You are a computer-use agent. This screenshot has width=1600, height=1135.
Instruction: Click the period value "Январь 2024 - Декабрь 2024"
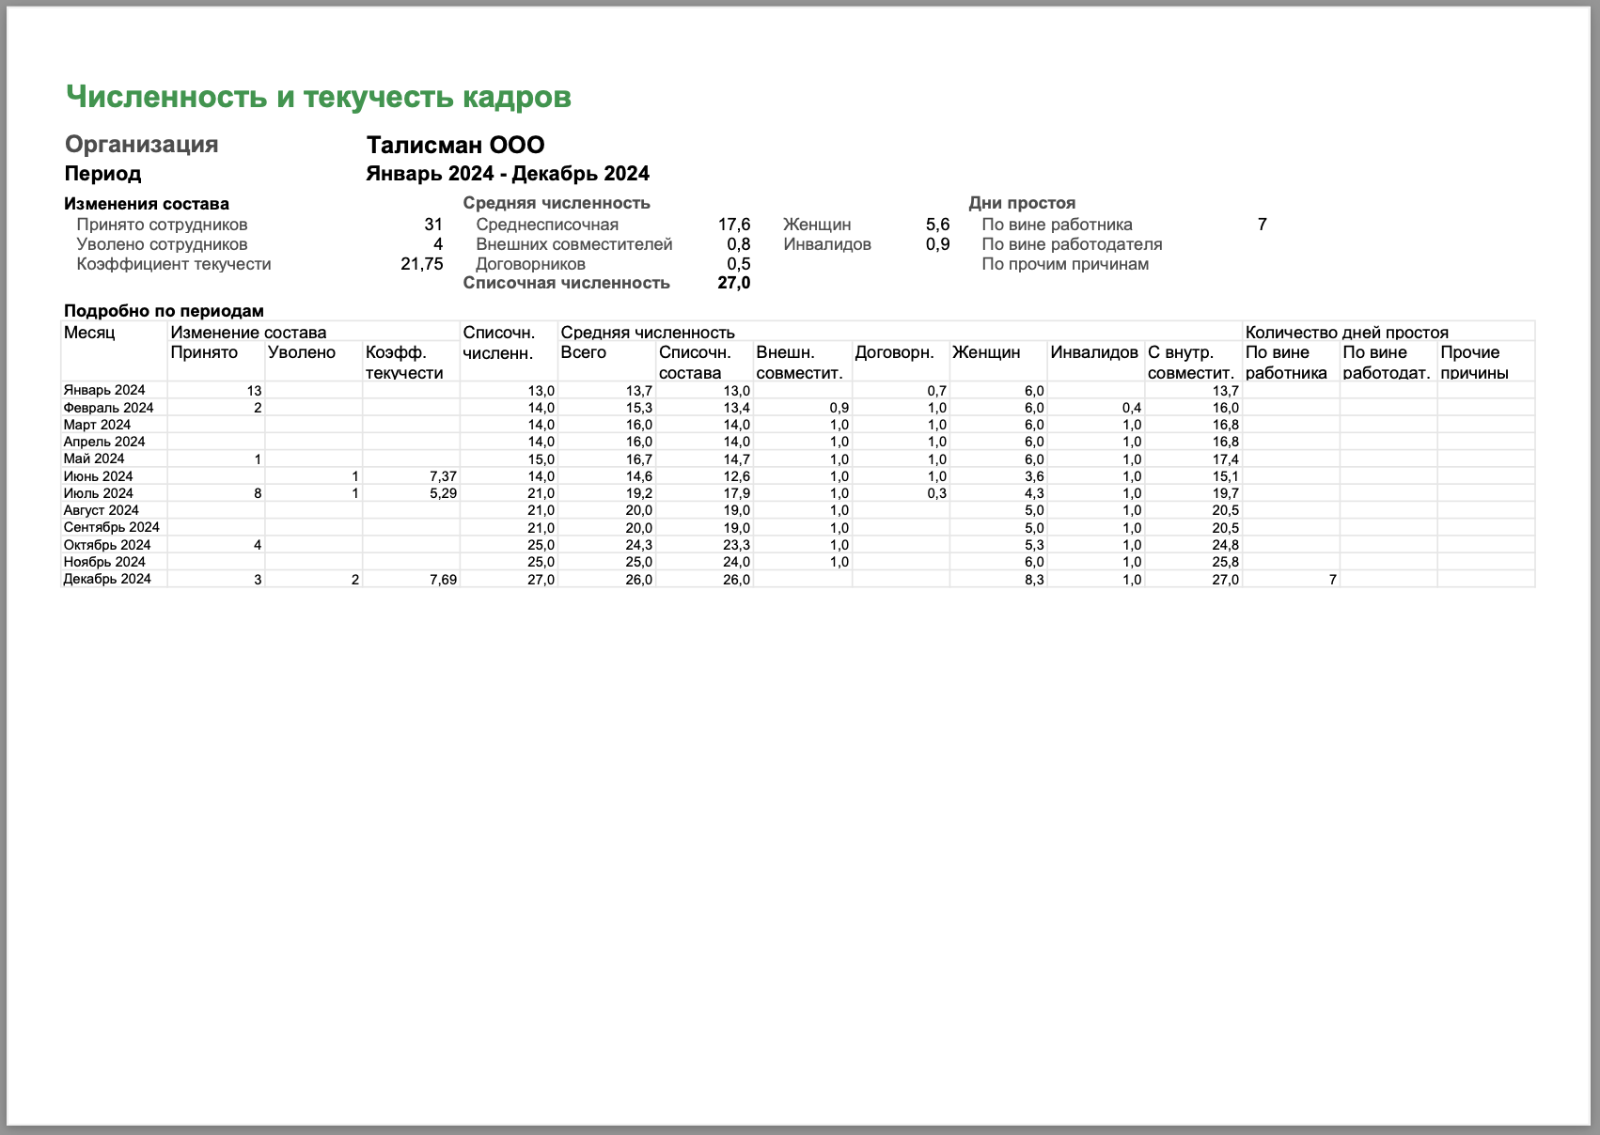coord(507,174)
